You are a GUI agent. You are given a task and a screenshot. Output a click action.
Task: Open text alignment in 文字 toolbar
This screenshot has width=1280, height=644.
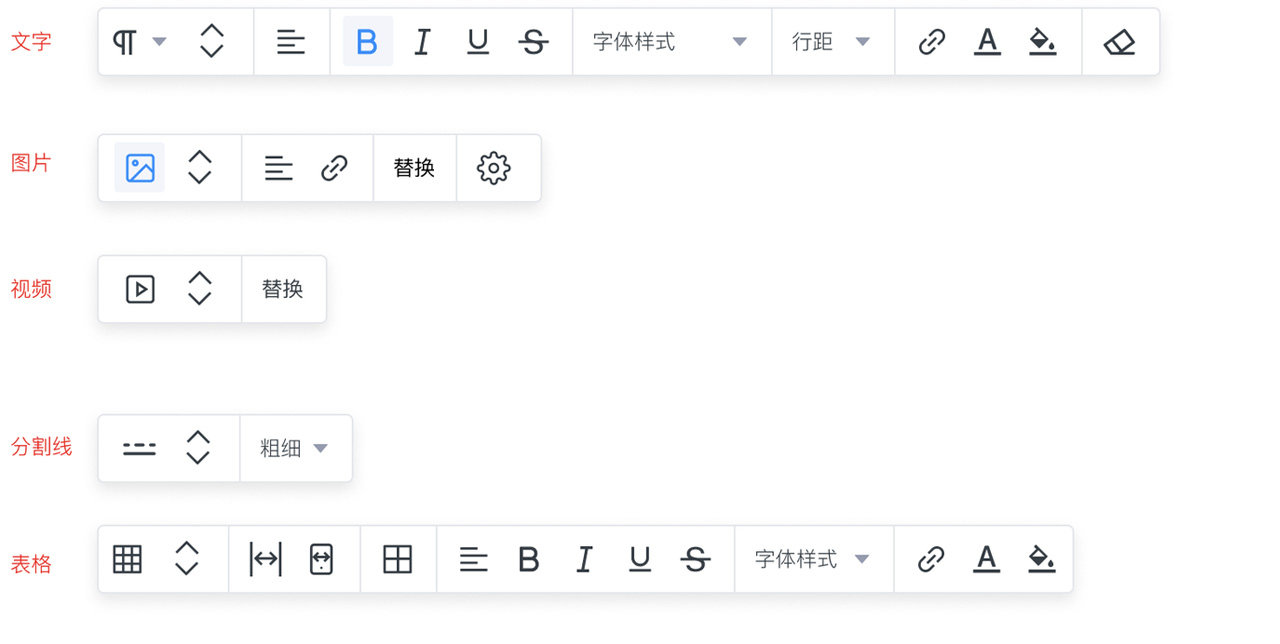(291, 42)
